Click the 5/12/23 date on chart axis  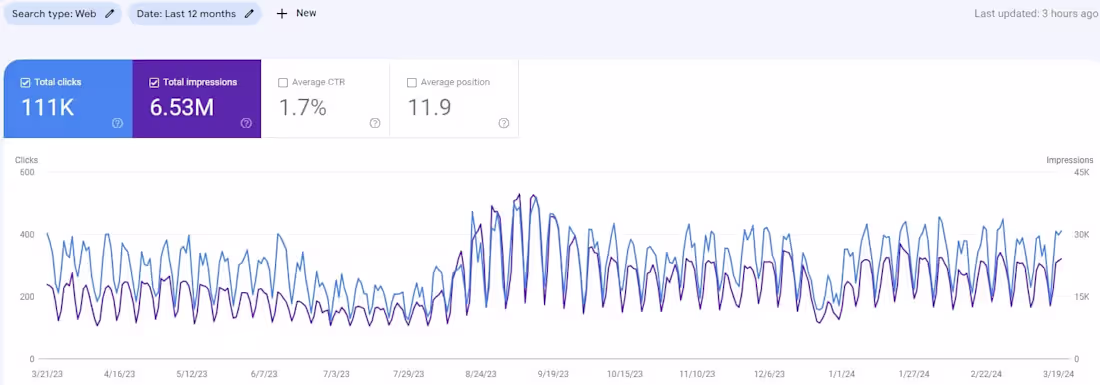(191, 374)
